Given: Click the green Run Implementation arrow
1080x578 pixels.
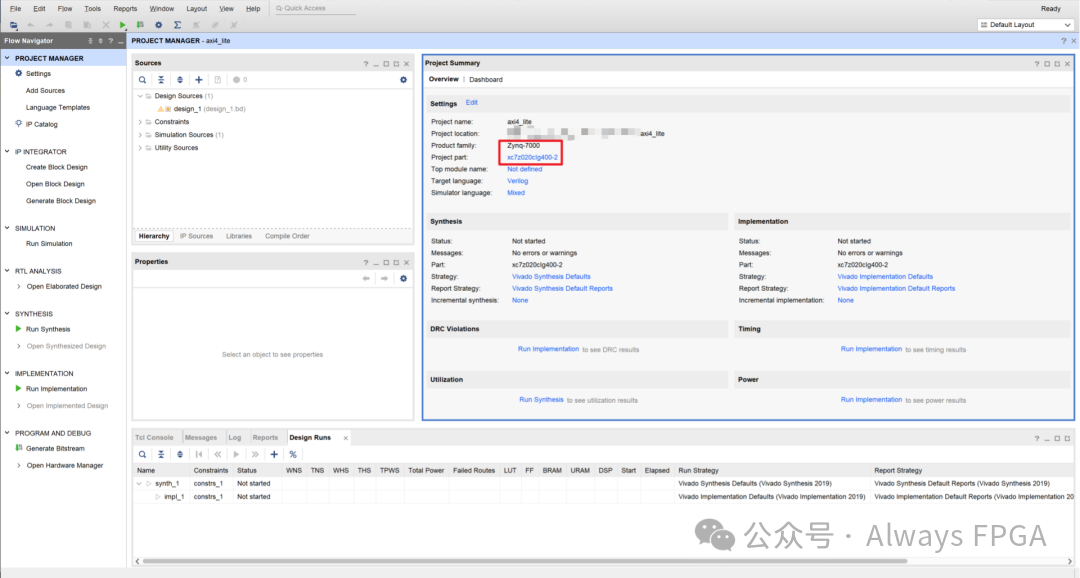Looking at the screenshot, I should click(x=19, y=389).
